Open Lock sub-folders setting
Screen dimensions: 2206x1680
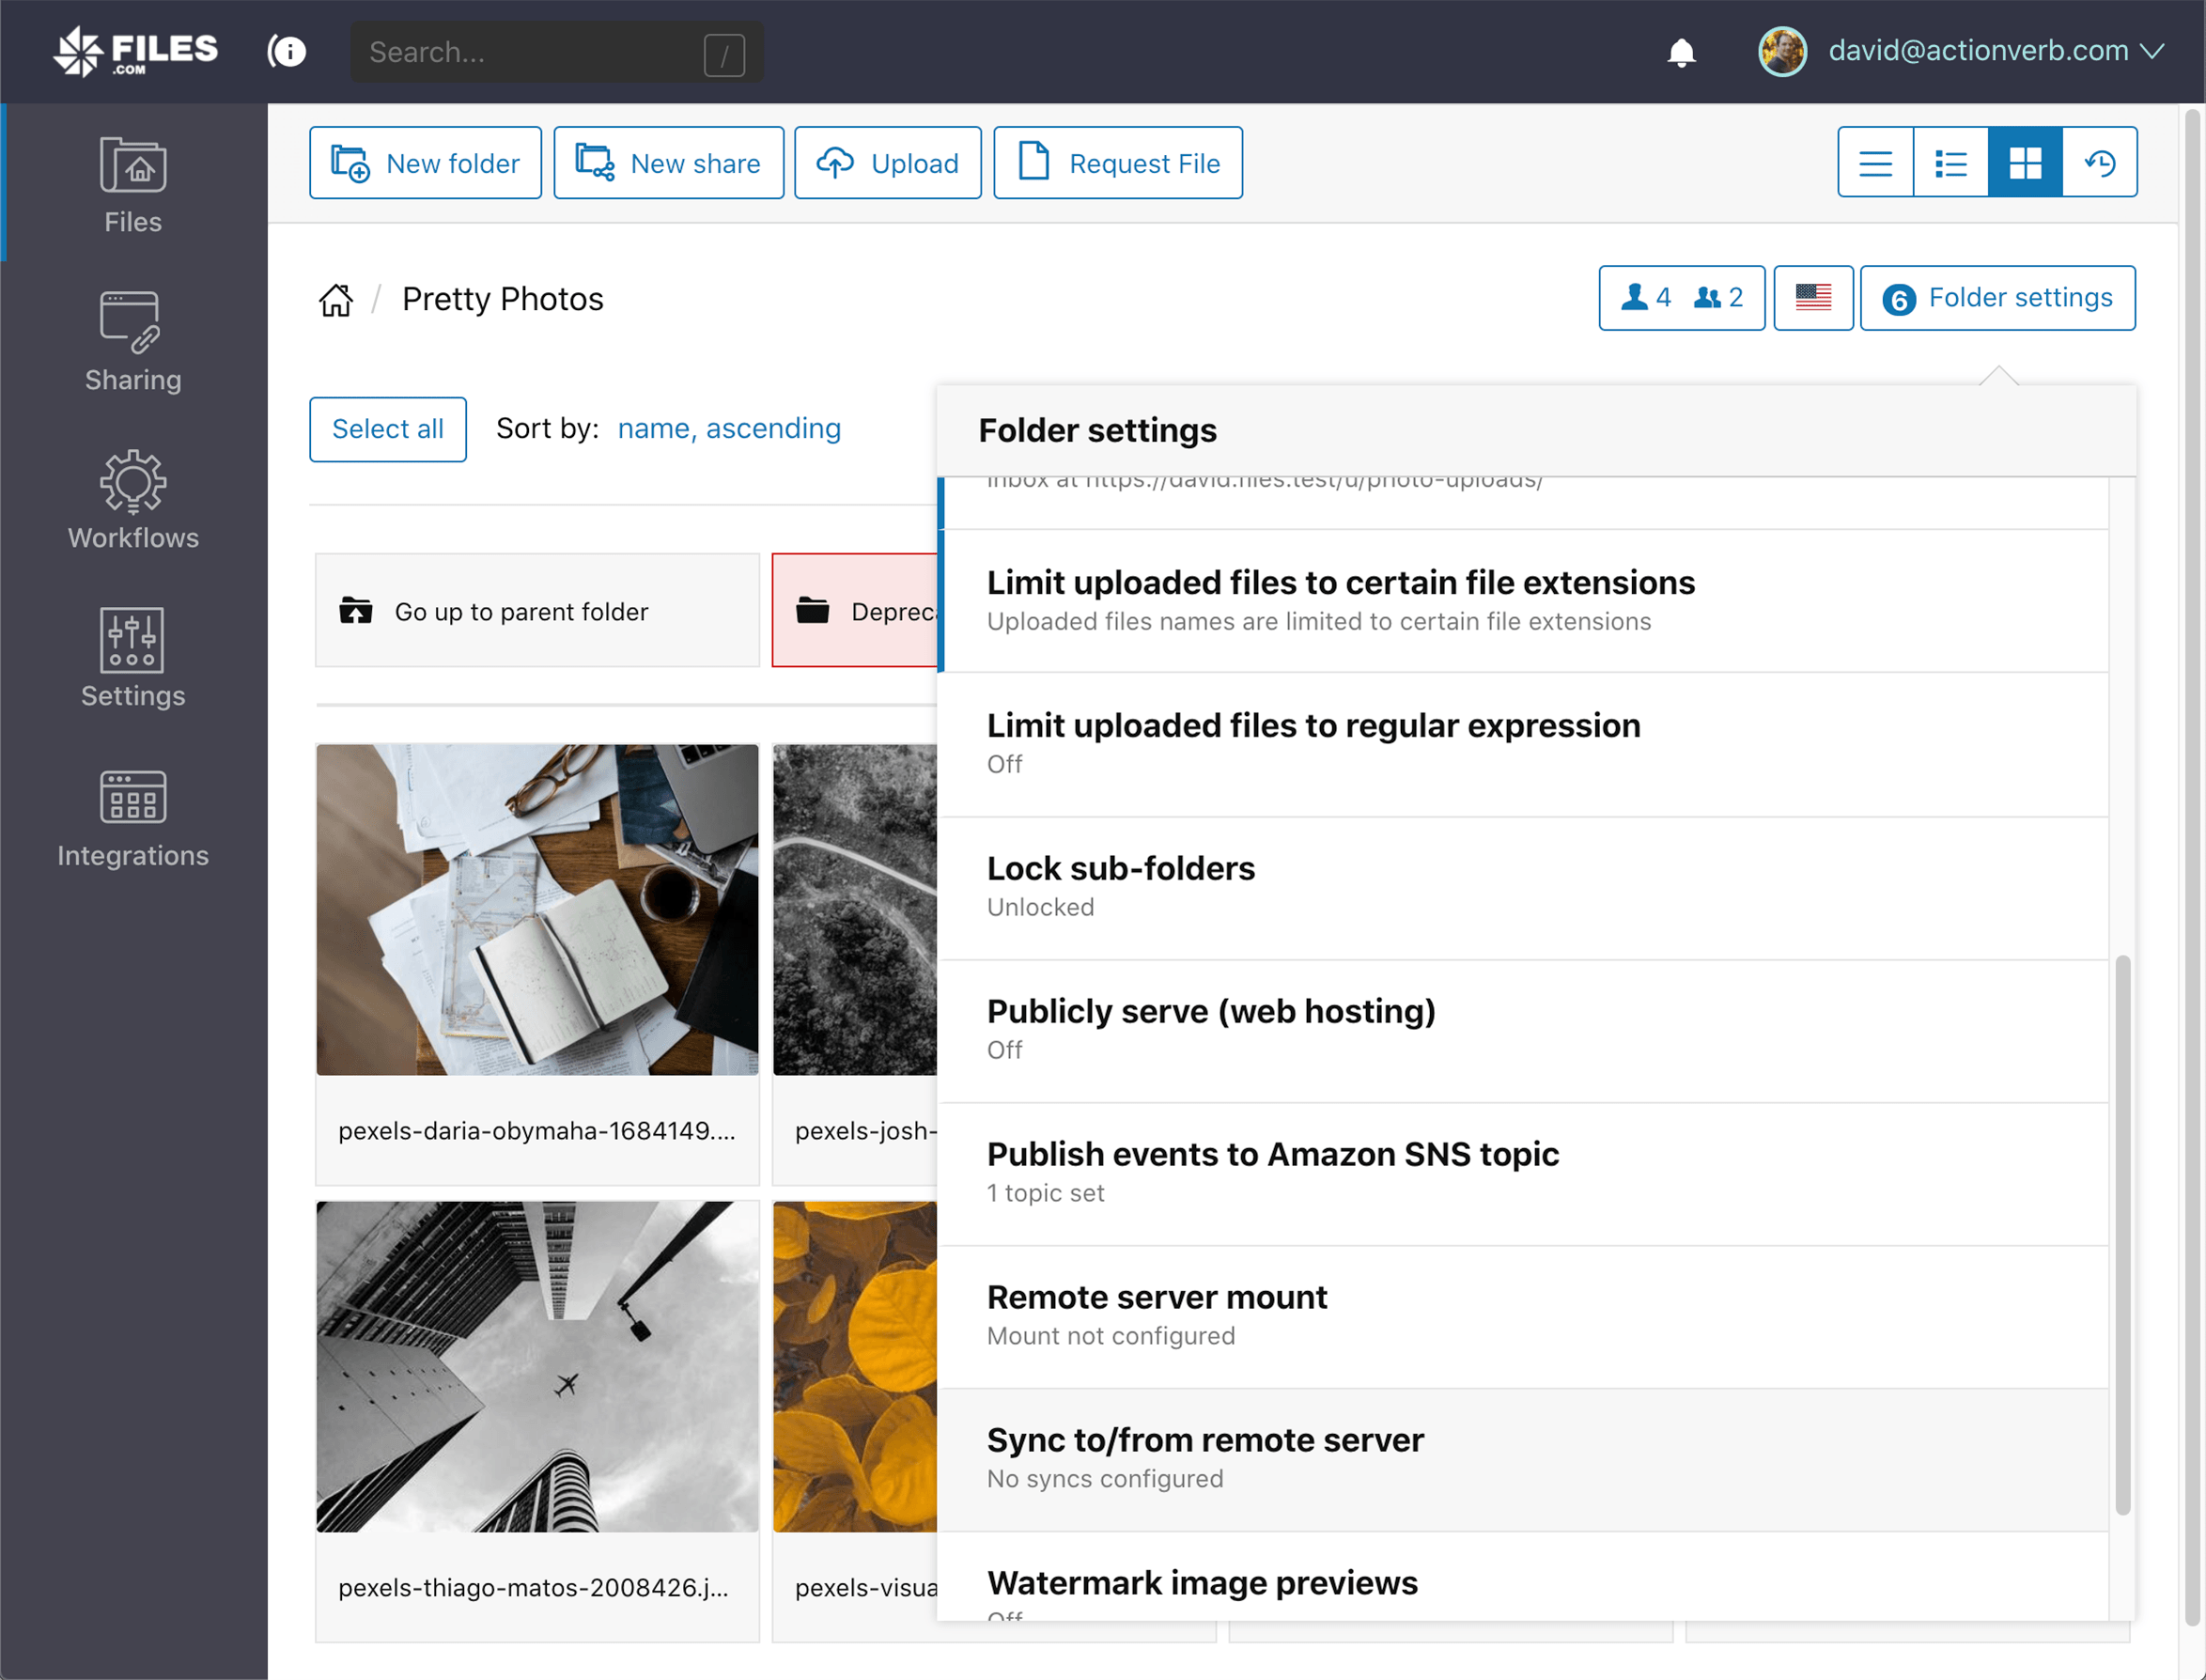[1120, 885]
